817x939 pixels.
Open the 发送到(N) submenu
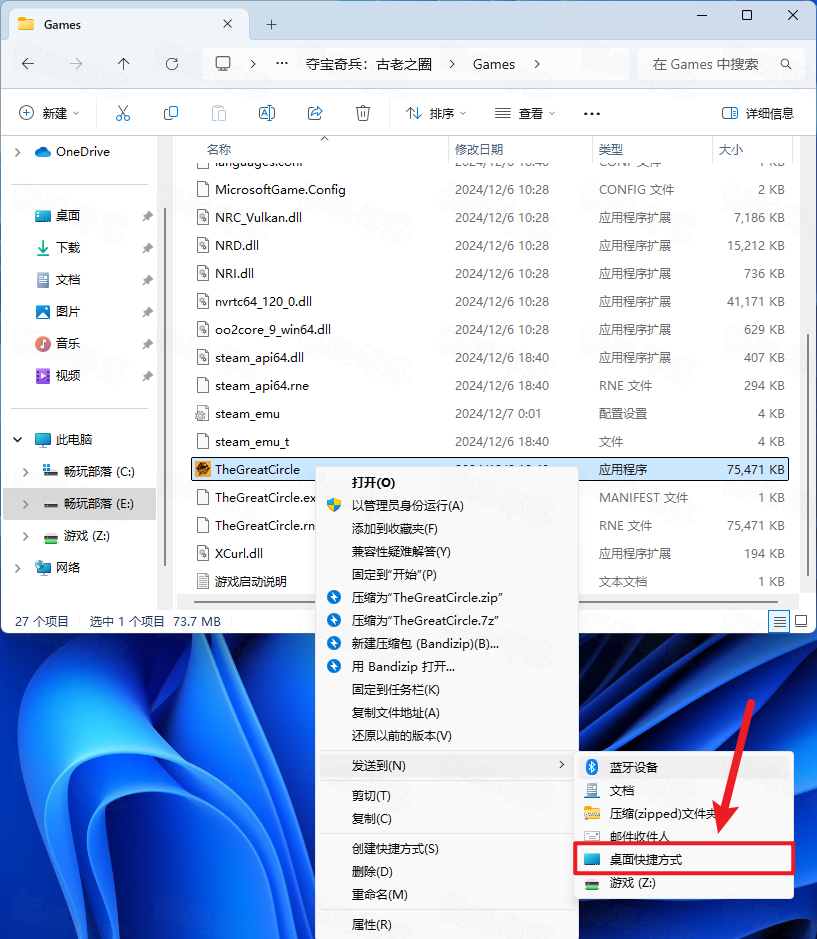[446, 765]
